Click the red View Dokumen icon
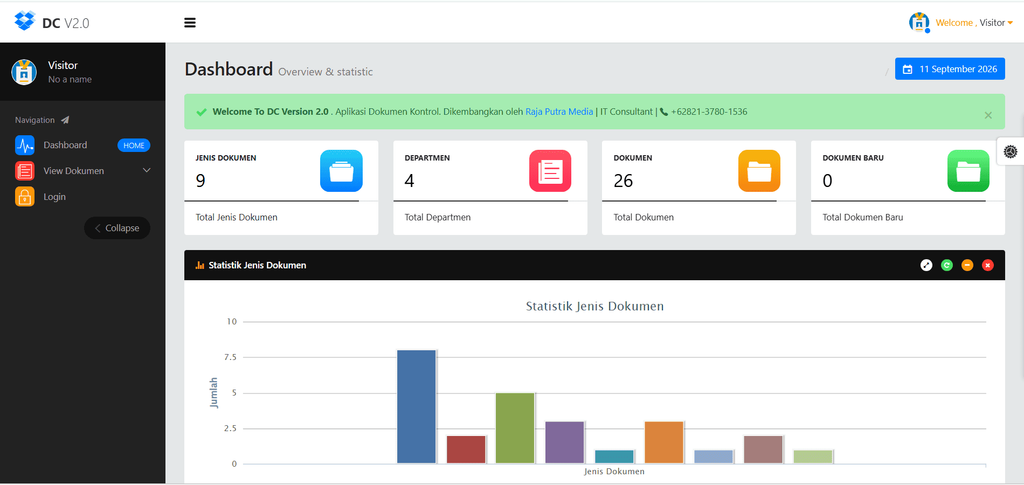Viewport: 1024px width, 485px height. (x=25, y=171)
